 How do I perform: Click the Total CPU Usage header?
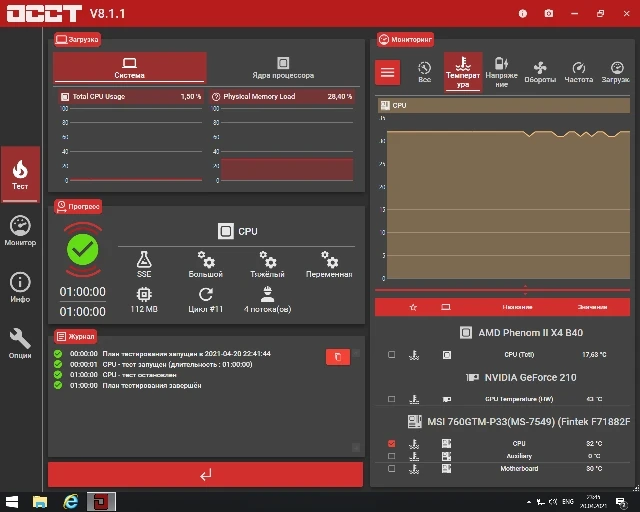tap(131, 97)
